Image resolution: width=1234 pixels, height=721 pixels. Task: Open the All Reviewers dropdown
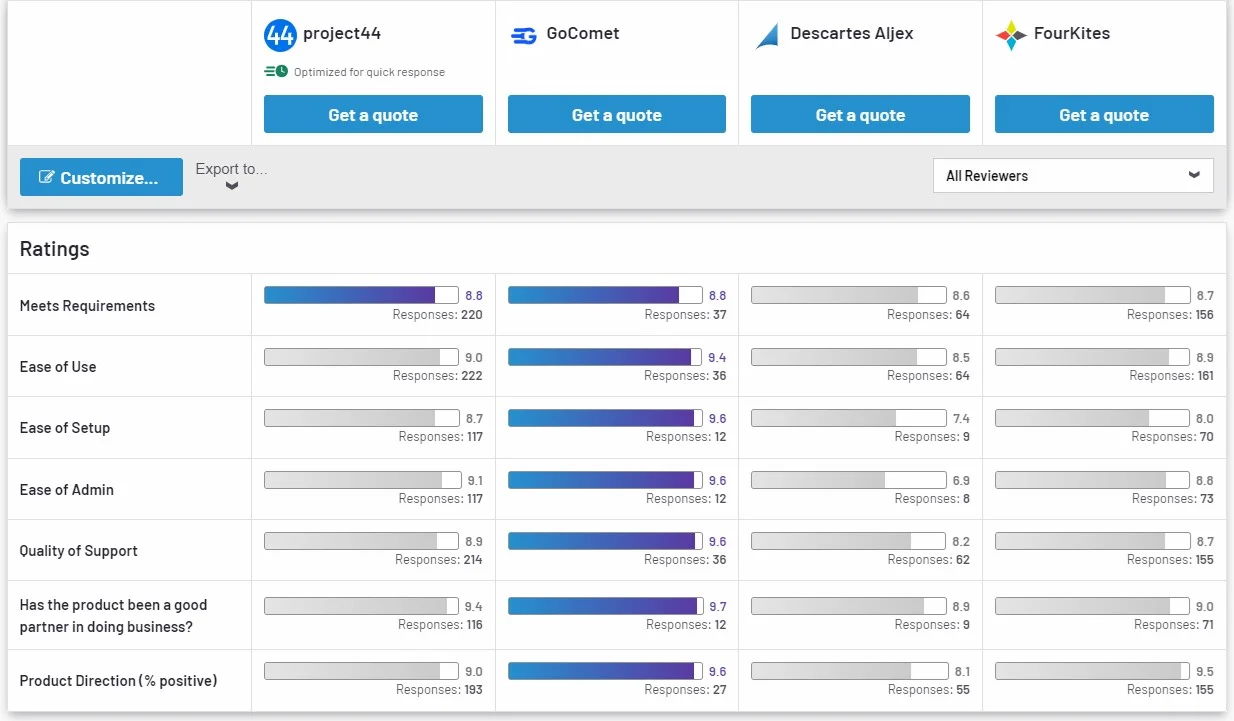(x=1072, y=175)
